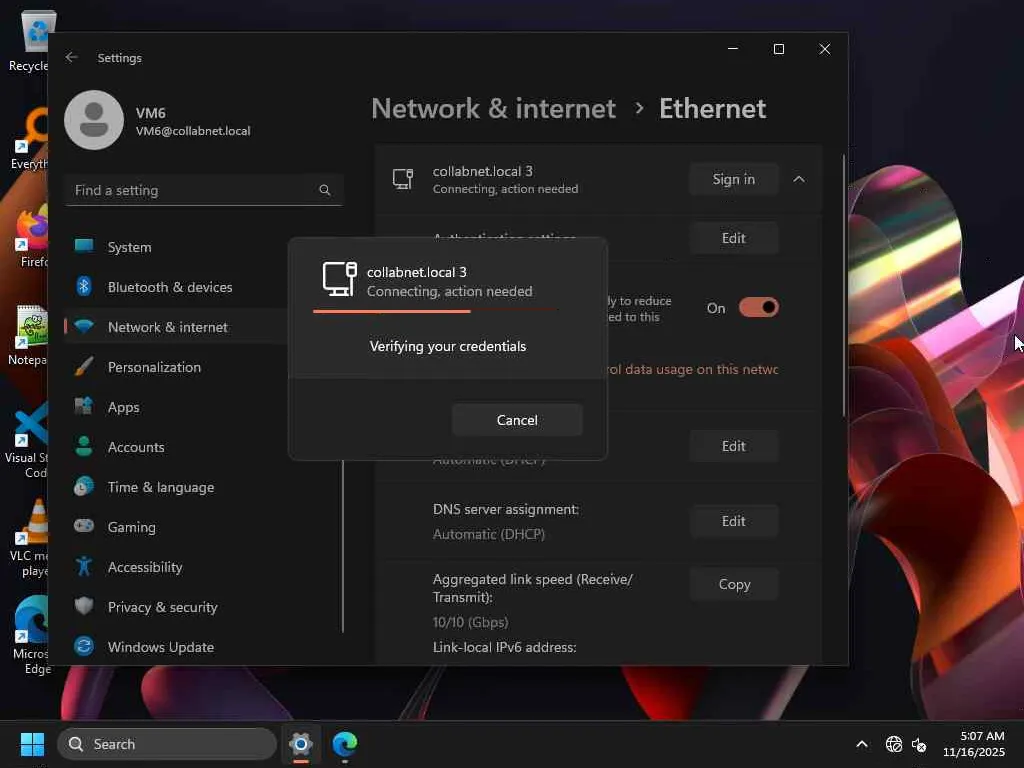Edit the IP assignment setting
The height and width of the screenshot is (768, 1024).
pyautogui.click(x=733, y=446)
